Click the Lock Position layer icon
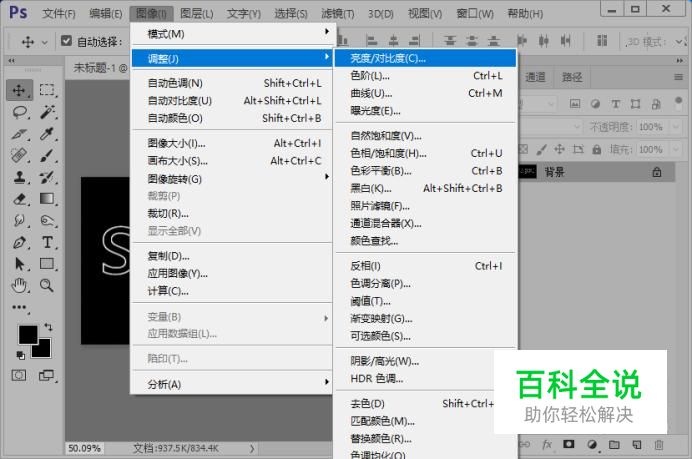The height and width of the screenshot is (459, 692). [559, 149]
